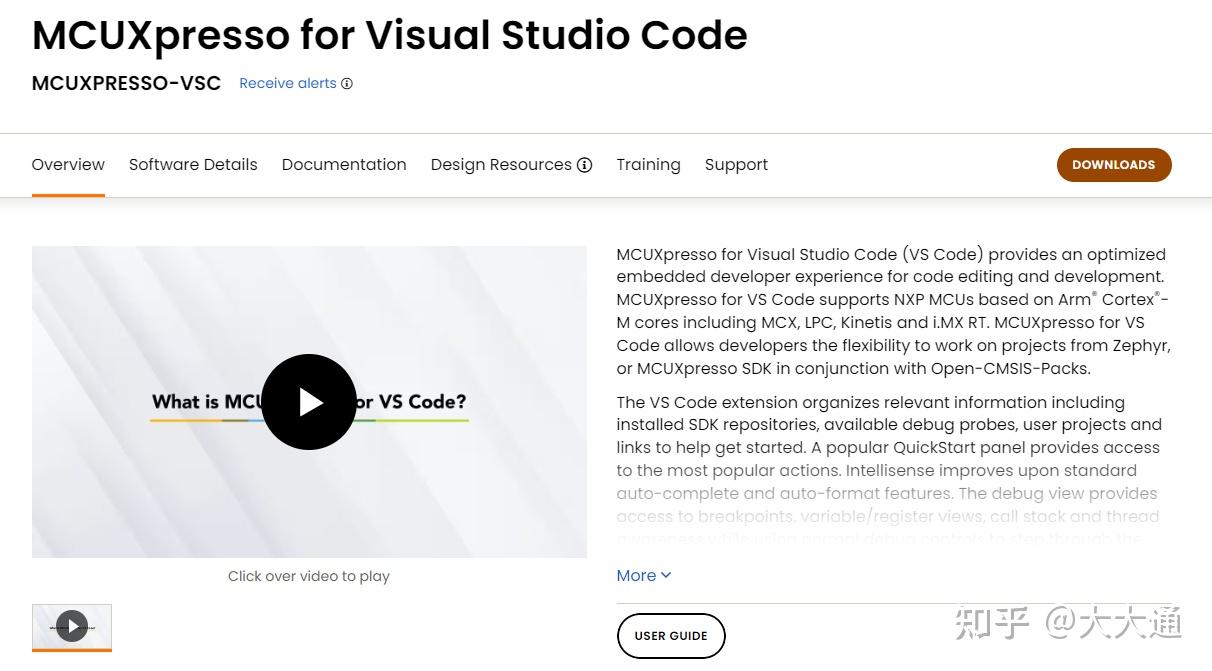Click the info icon beside Receive alerts
This screenshot has width=1212, height=671.
tap(347, 84)
